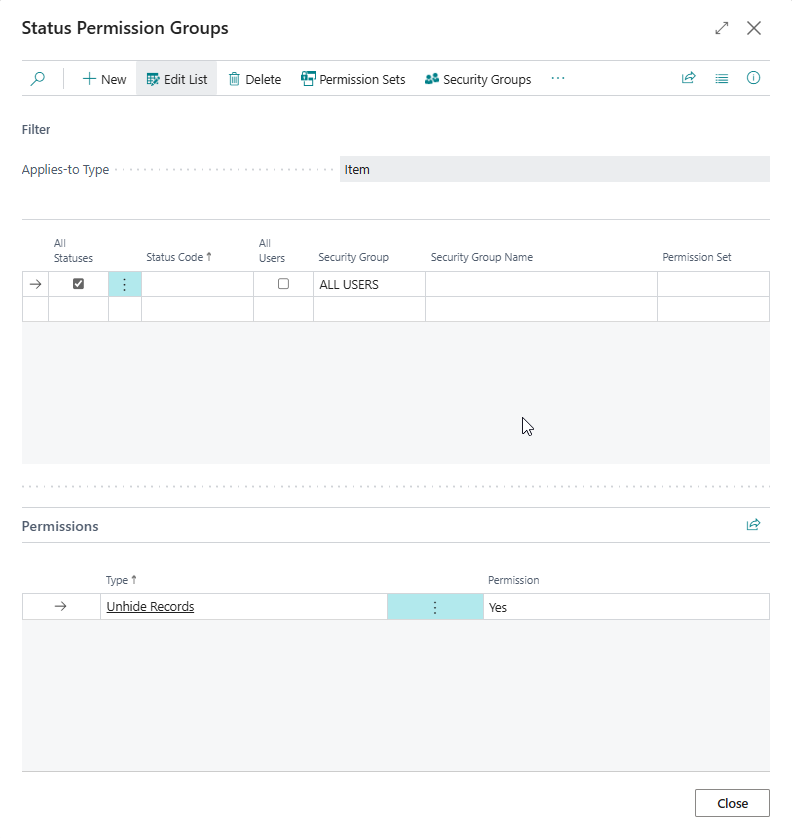
Task: Click the search magnifier icon
Action: pyautogui.click(x=37, y=79)
